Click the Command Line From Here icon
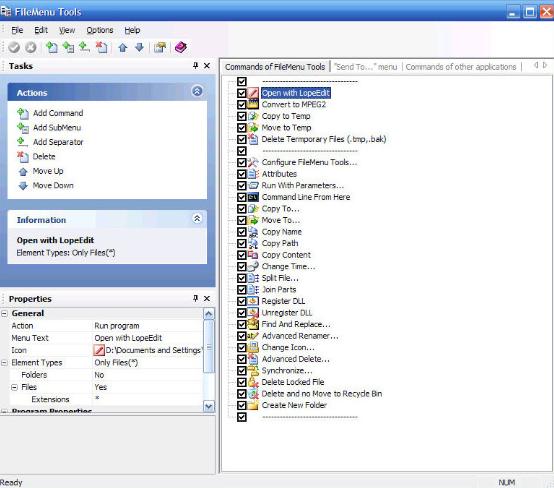Screen dimensions: 554x488 [253, 197]
